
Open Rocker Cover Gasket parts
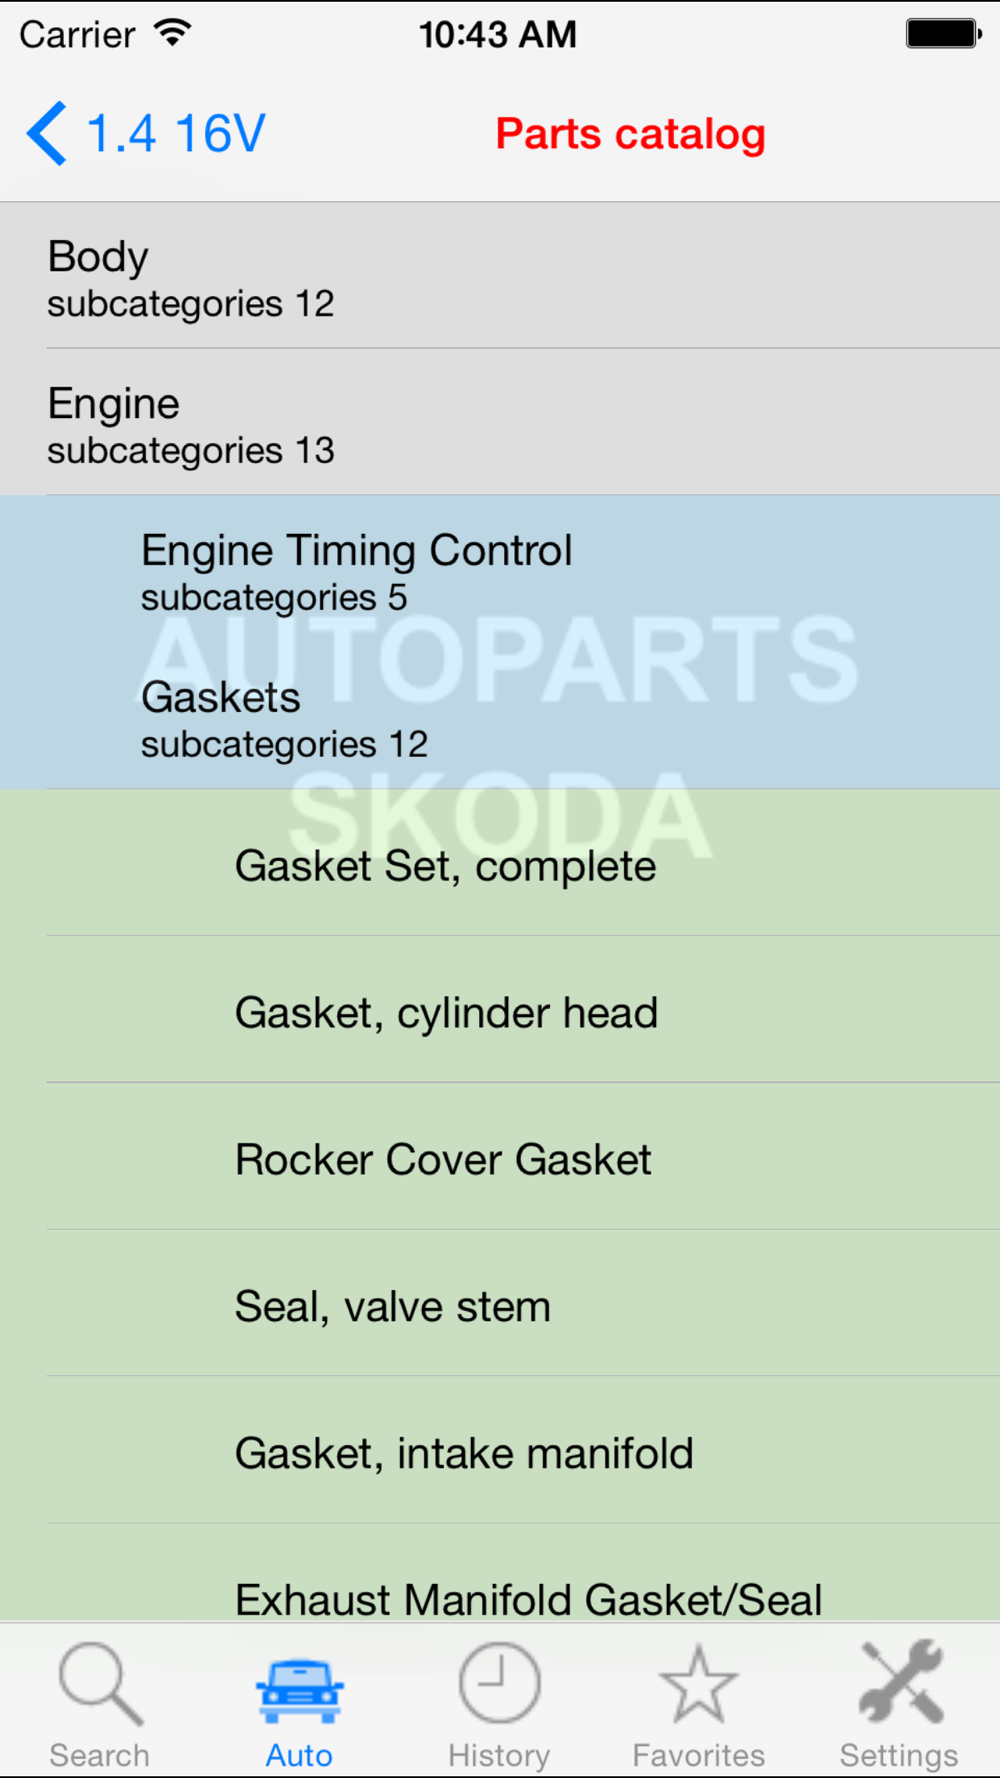(500, 1157)
